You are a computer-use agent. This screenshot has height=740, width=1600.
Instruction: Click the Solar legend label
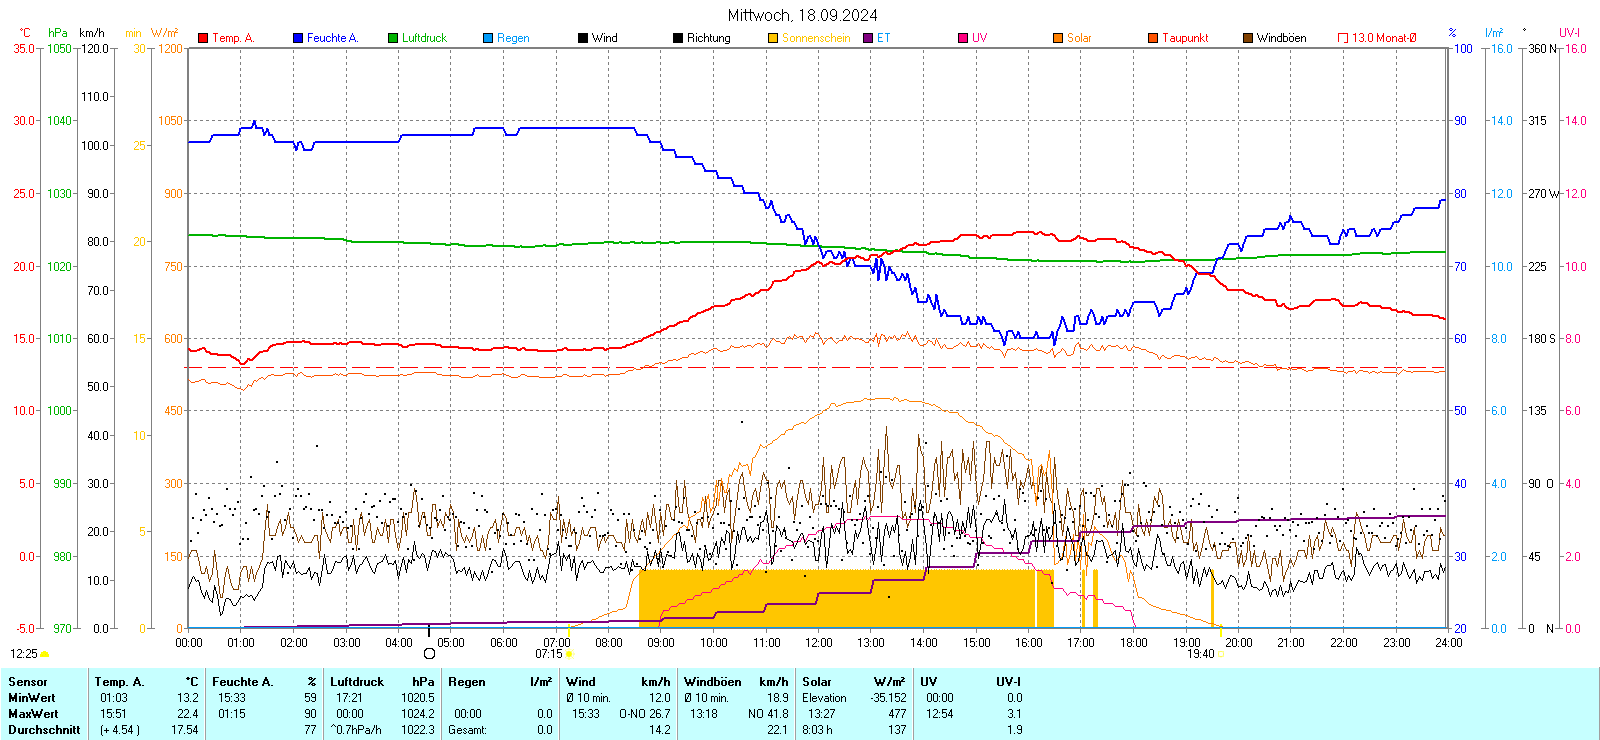1079,38
